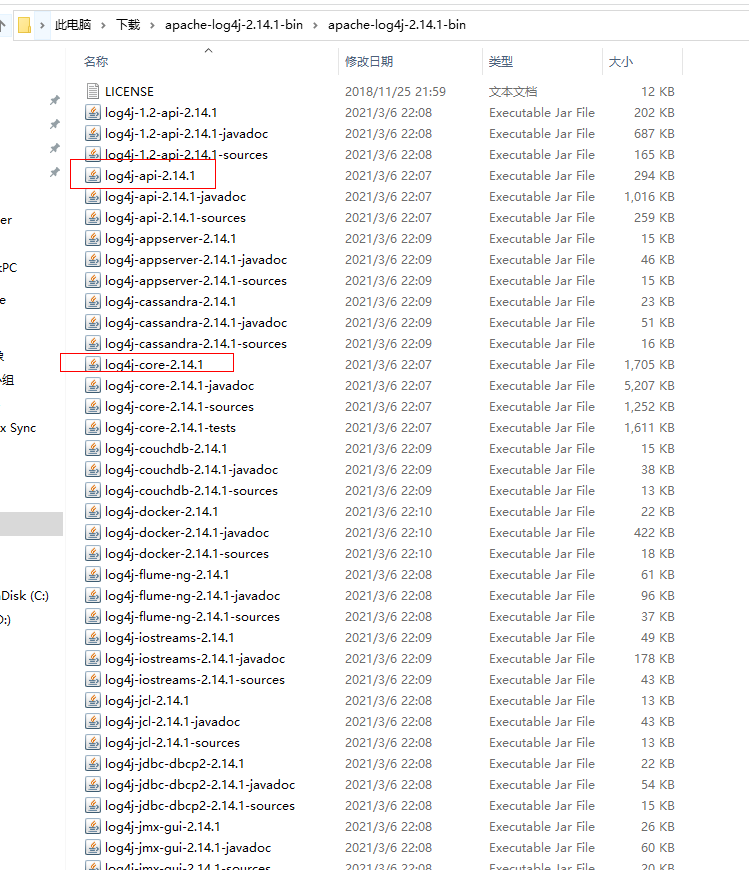Click the 2018/11/25 21:59 date of LICENSE

pyautogui.click(x=395, y=92)
